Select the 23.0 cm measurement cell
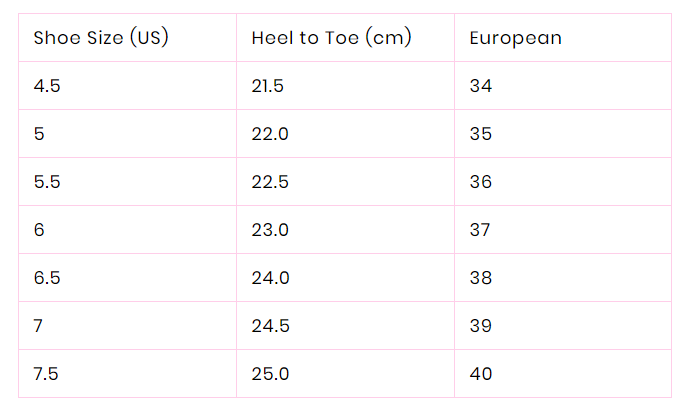This screenshot has width=691, height=404. pyautogui.click(x=270, y=230)
